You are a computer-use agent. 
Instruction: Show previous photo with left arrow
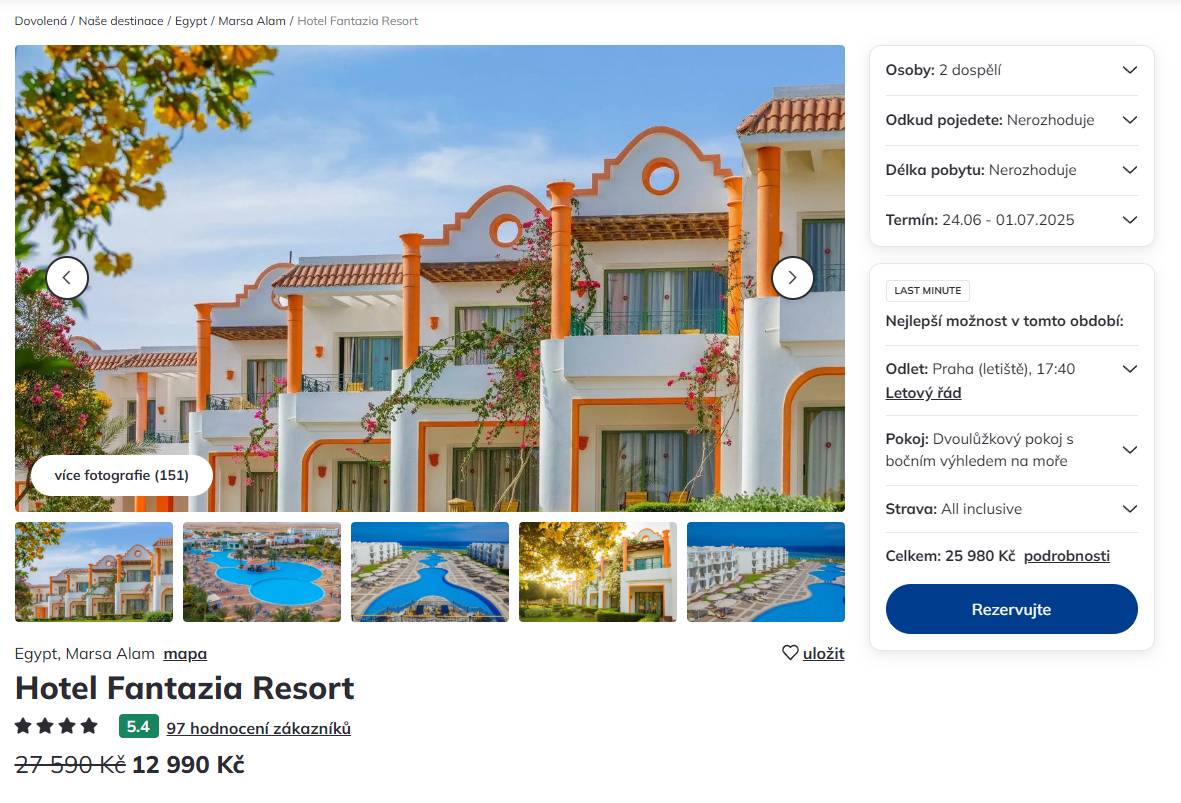click(x=67, y=278)
